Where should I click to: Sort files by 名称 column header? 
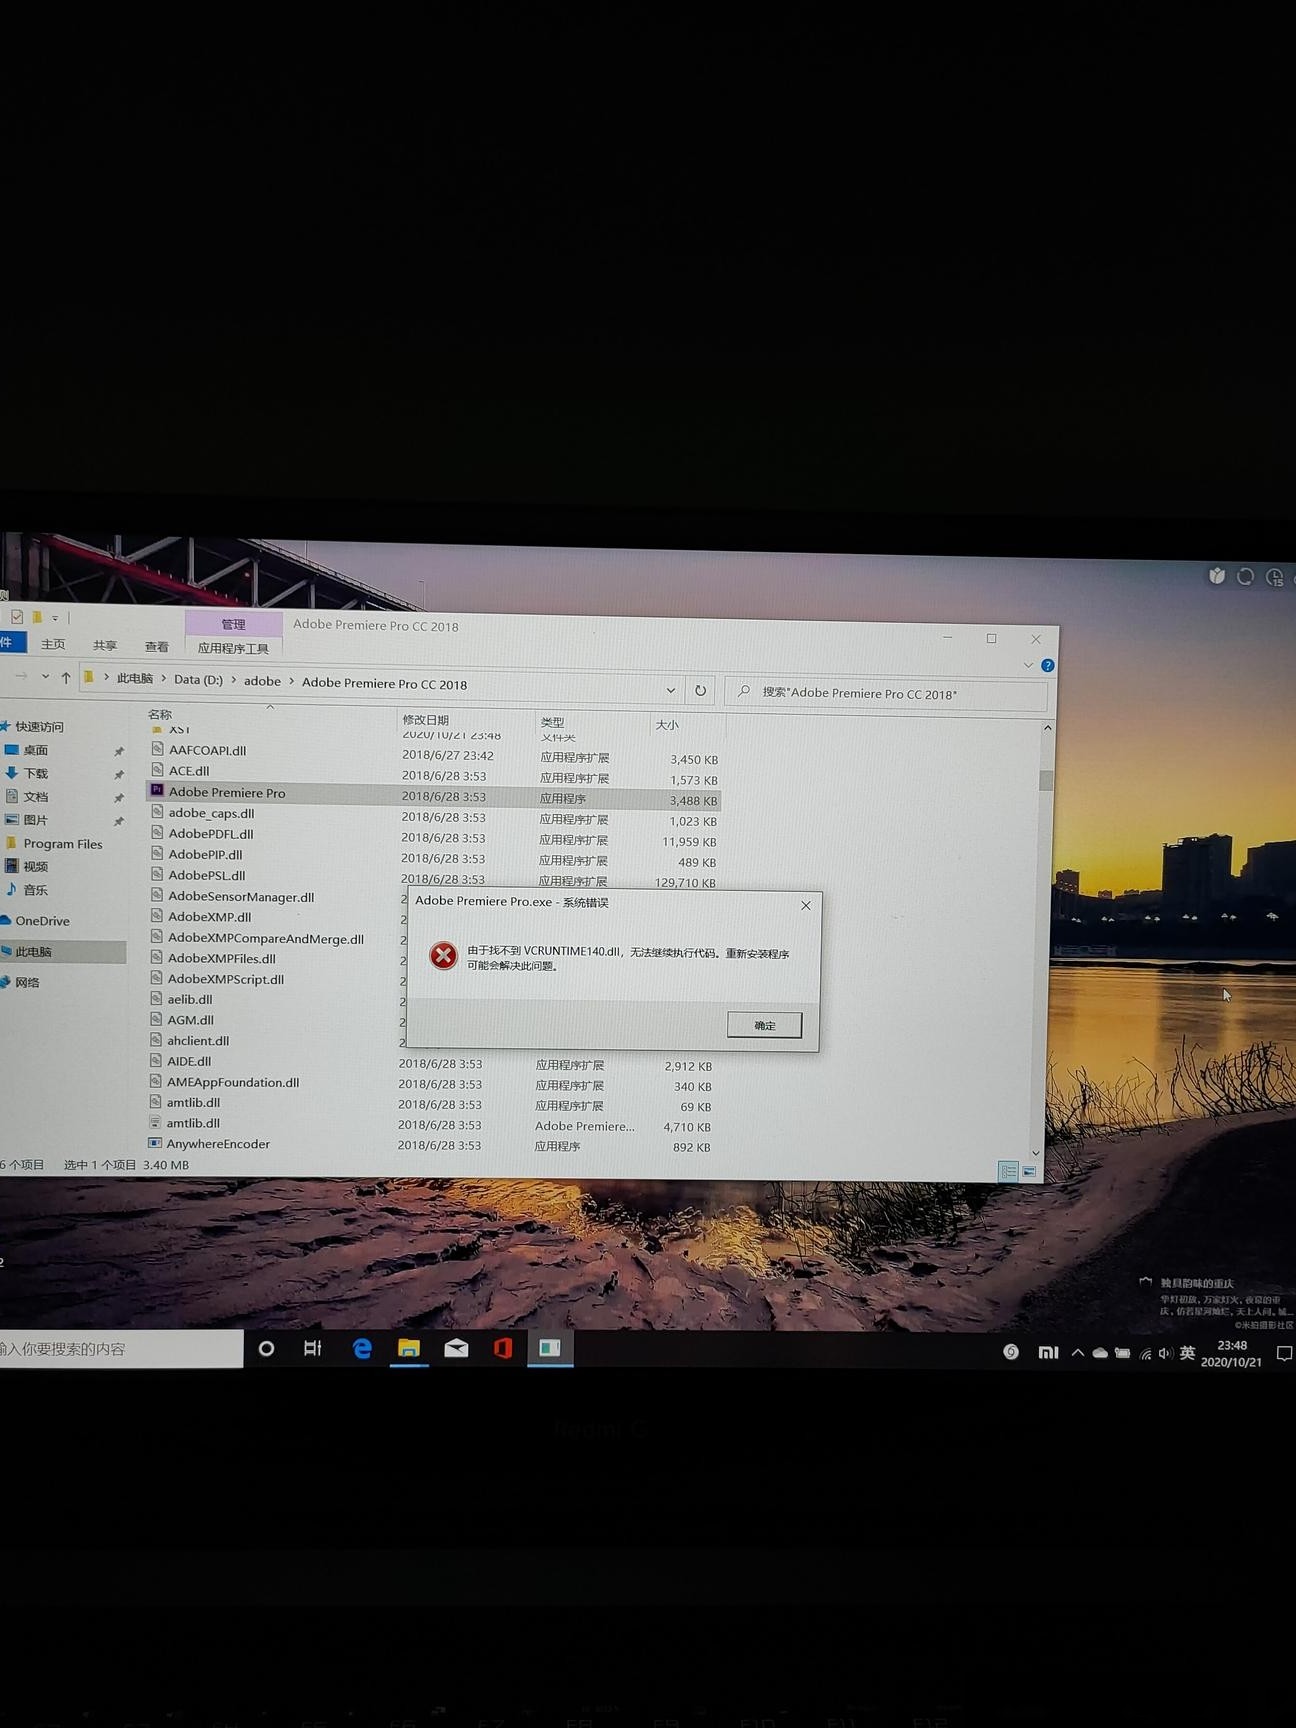tap(160, 714)
